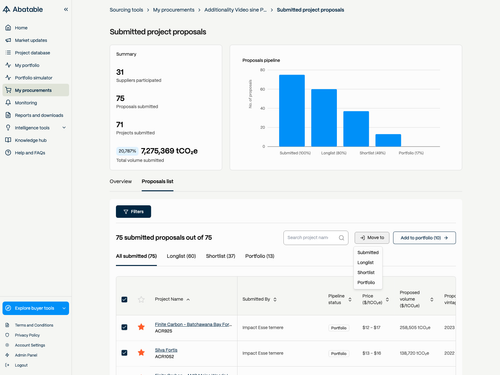Image resolution: width=500 pixels, height=375 pixels.
Task: Choose Submitted in Move to menu
Action: coord(368,252)
